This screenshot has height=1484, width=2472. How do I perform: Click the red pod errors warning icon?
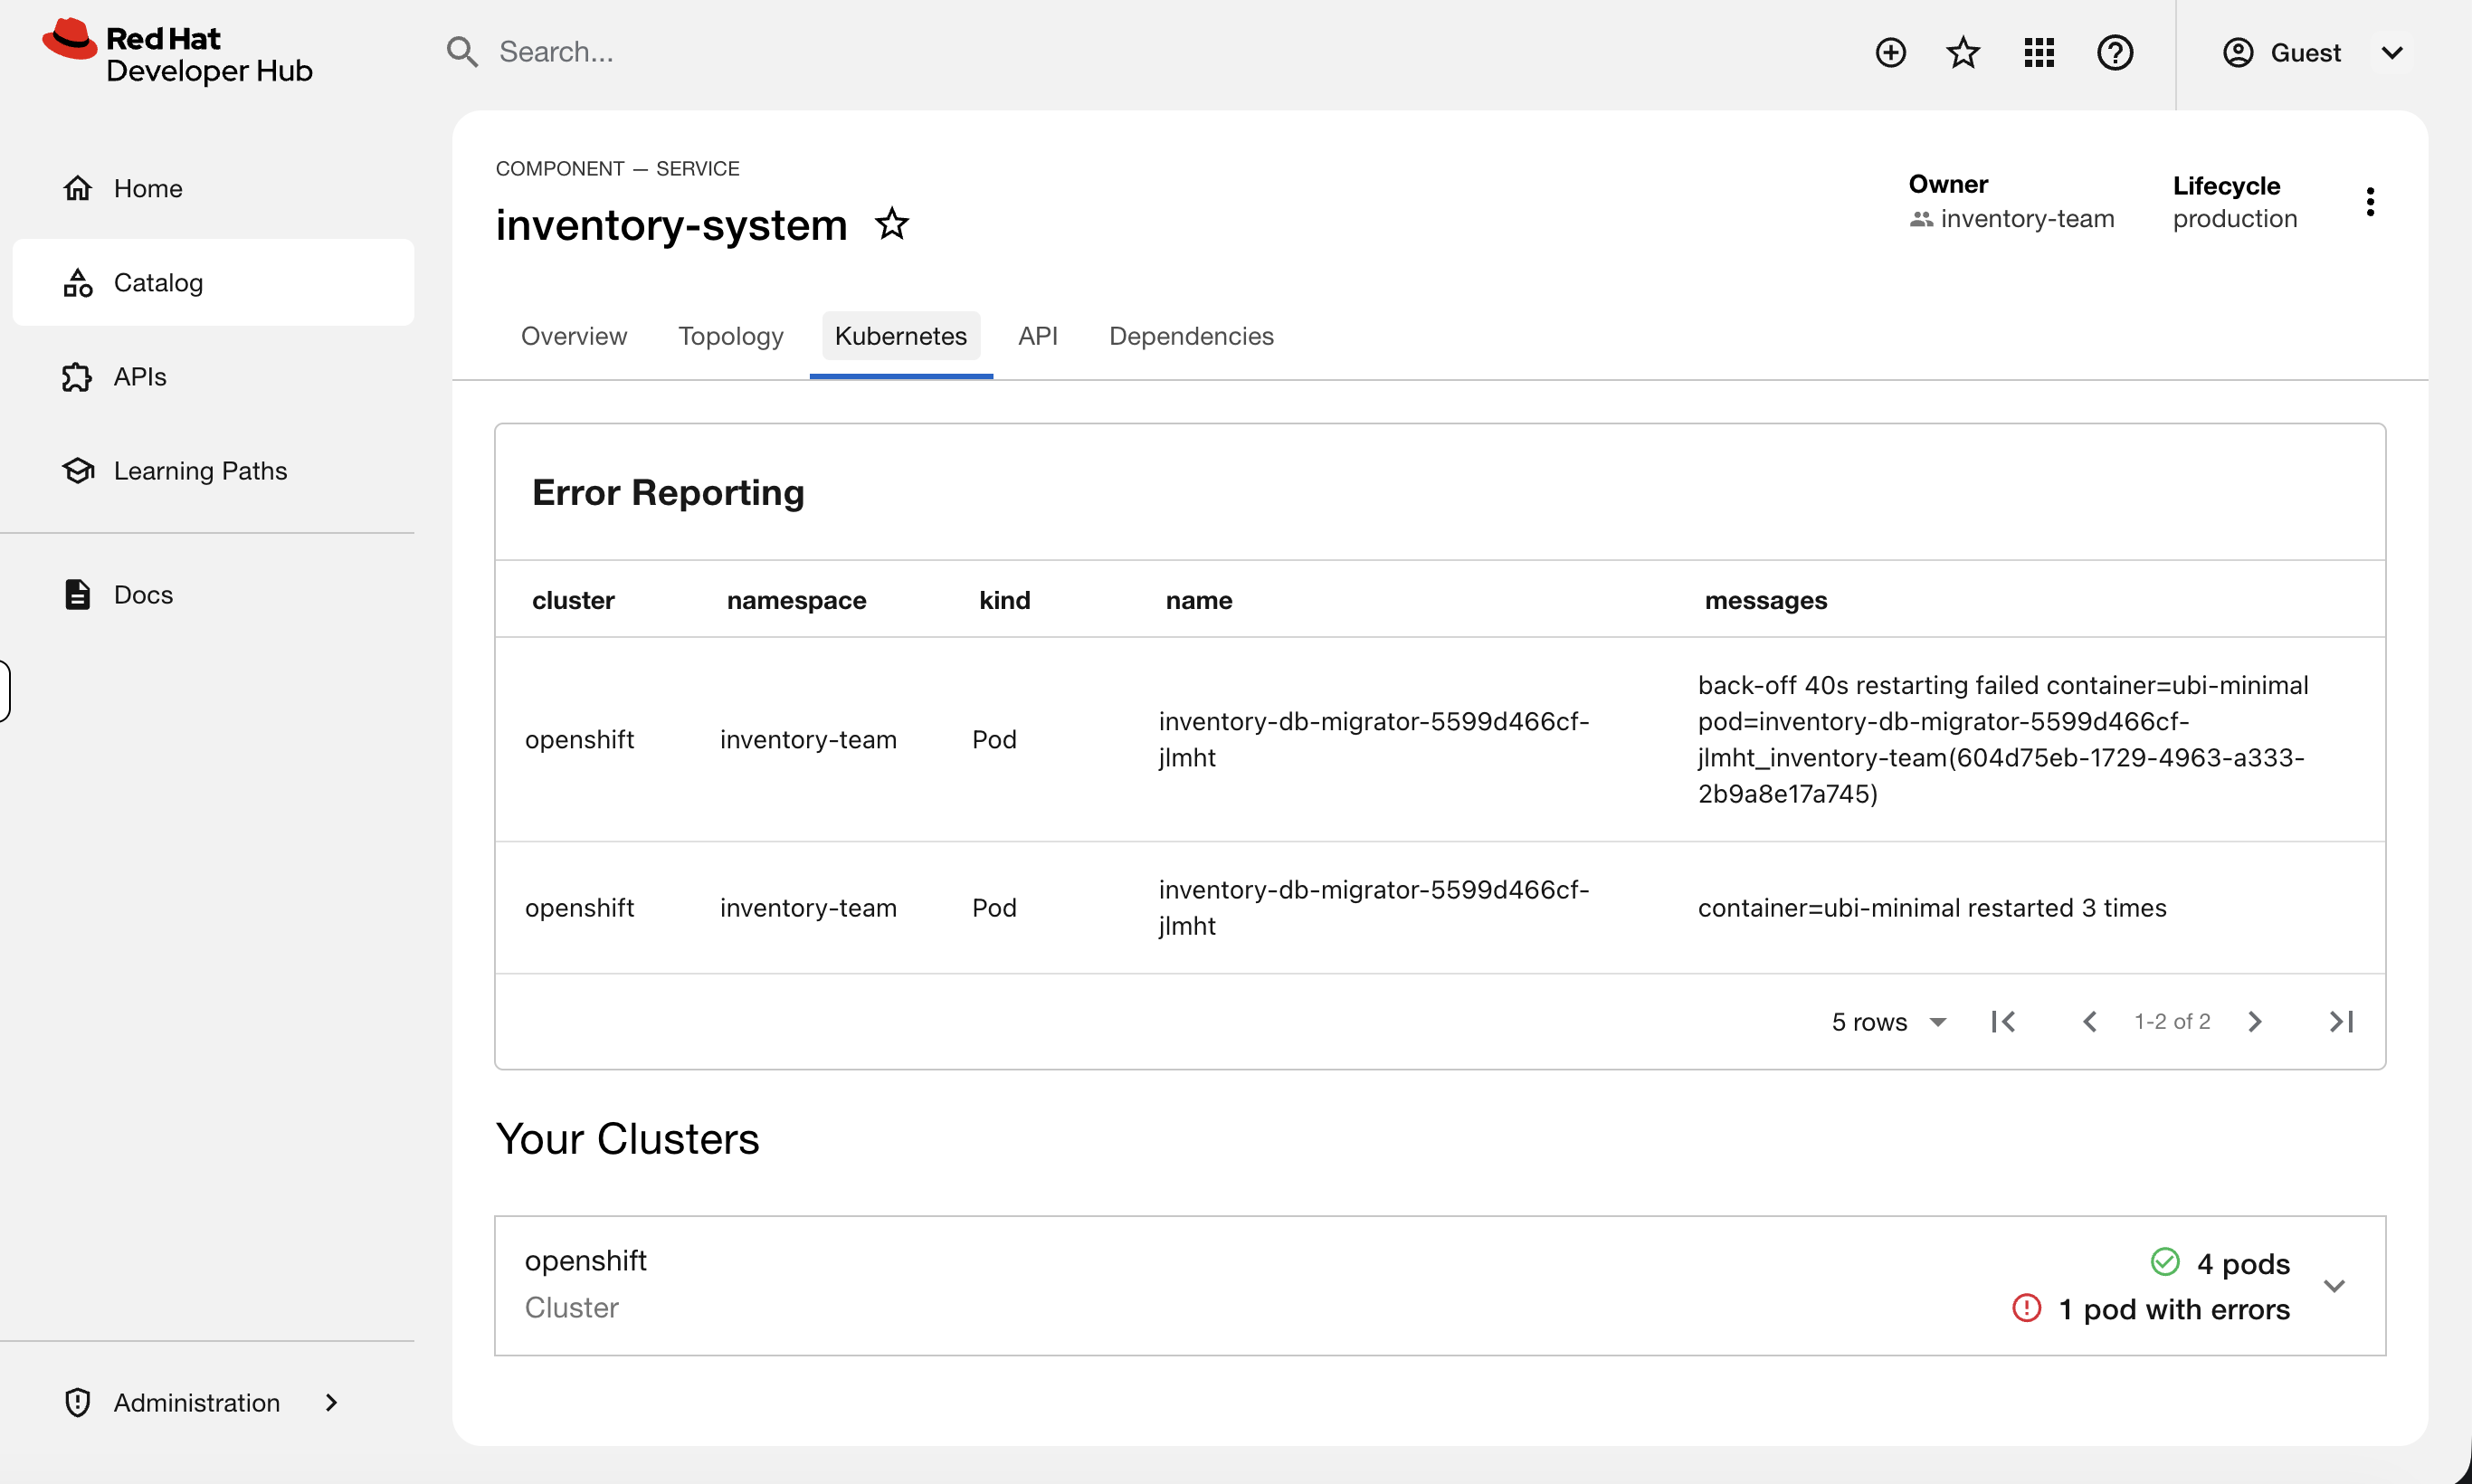(x=2026, y=1308)
